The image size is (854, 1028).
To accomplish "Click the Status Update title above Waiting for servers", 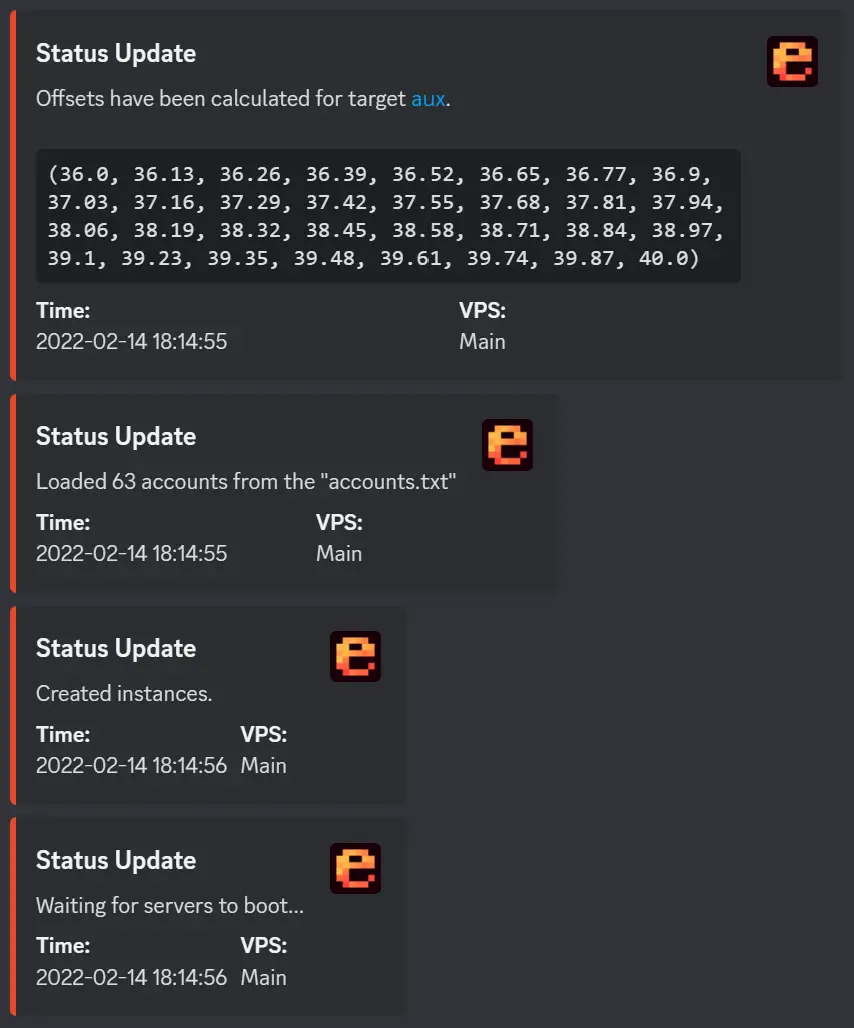I will click(116, 860).
